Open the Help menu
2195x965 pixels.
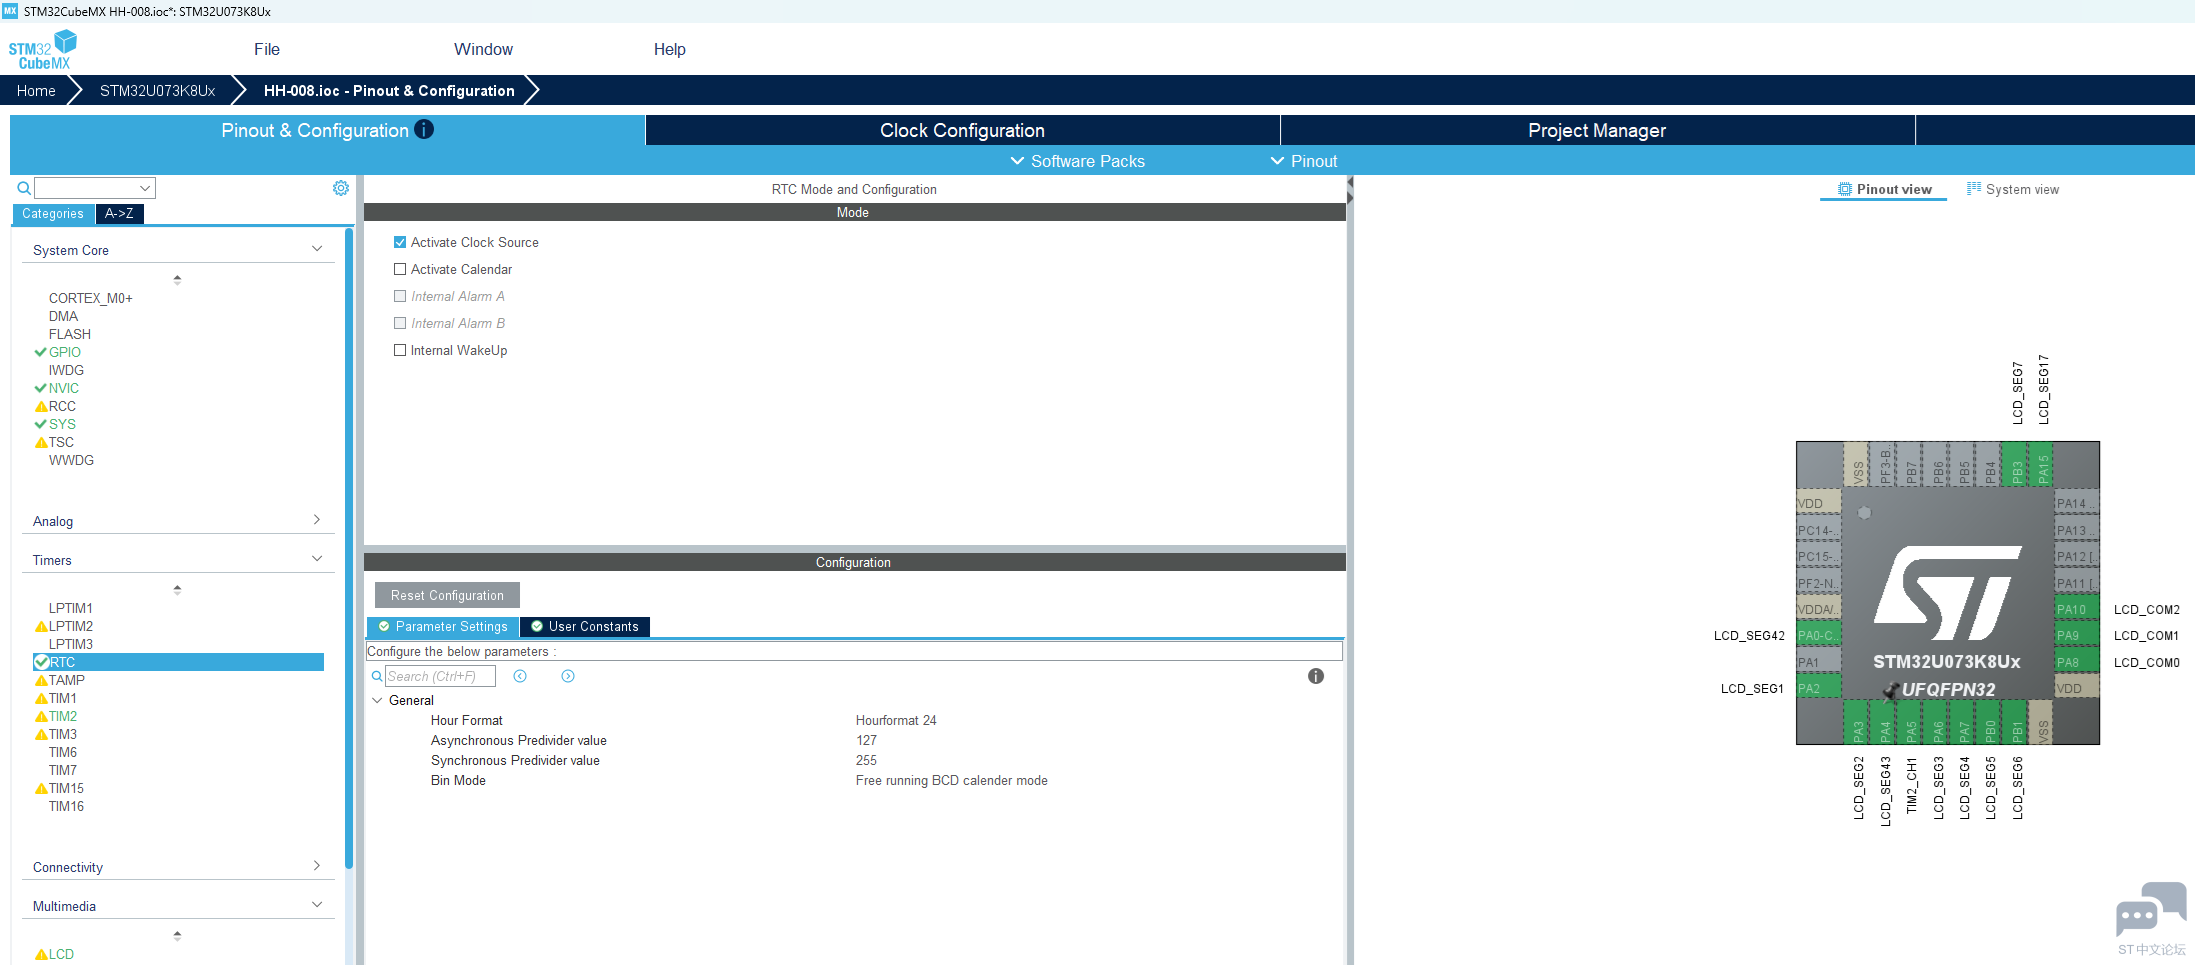pyautogui.click(x=670, y=49)
